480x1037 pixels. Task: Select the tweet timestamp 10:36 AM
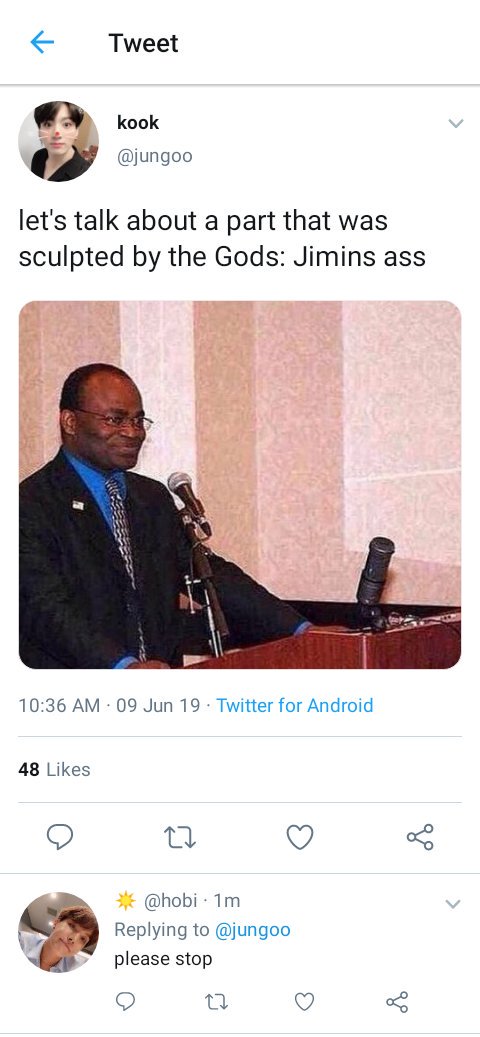(60, 705)
